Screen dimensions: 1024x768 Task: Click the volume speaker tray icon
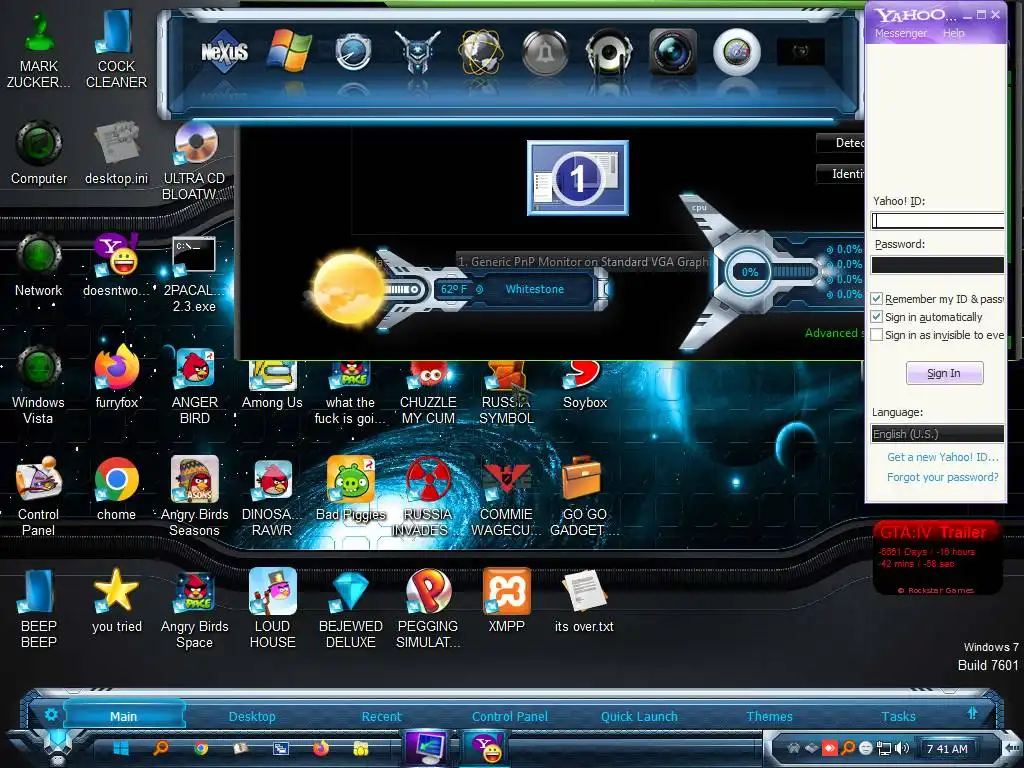point(902,748)
